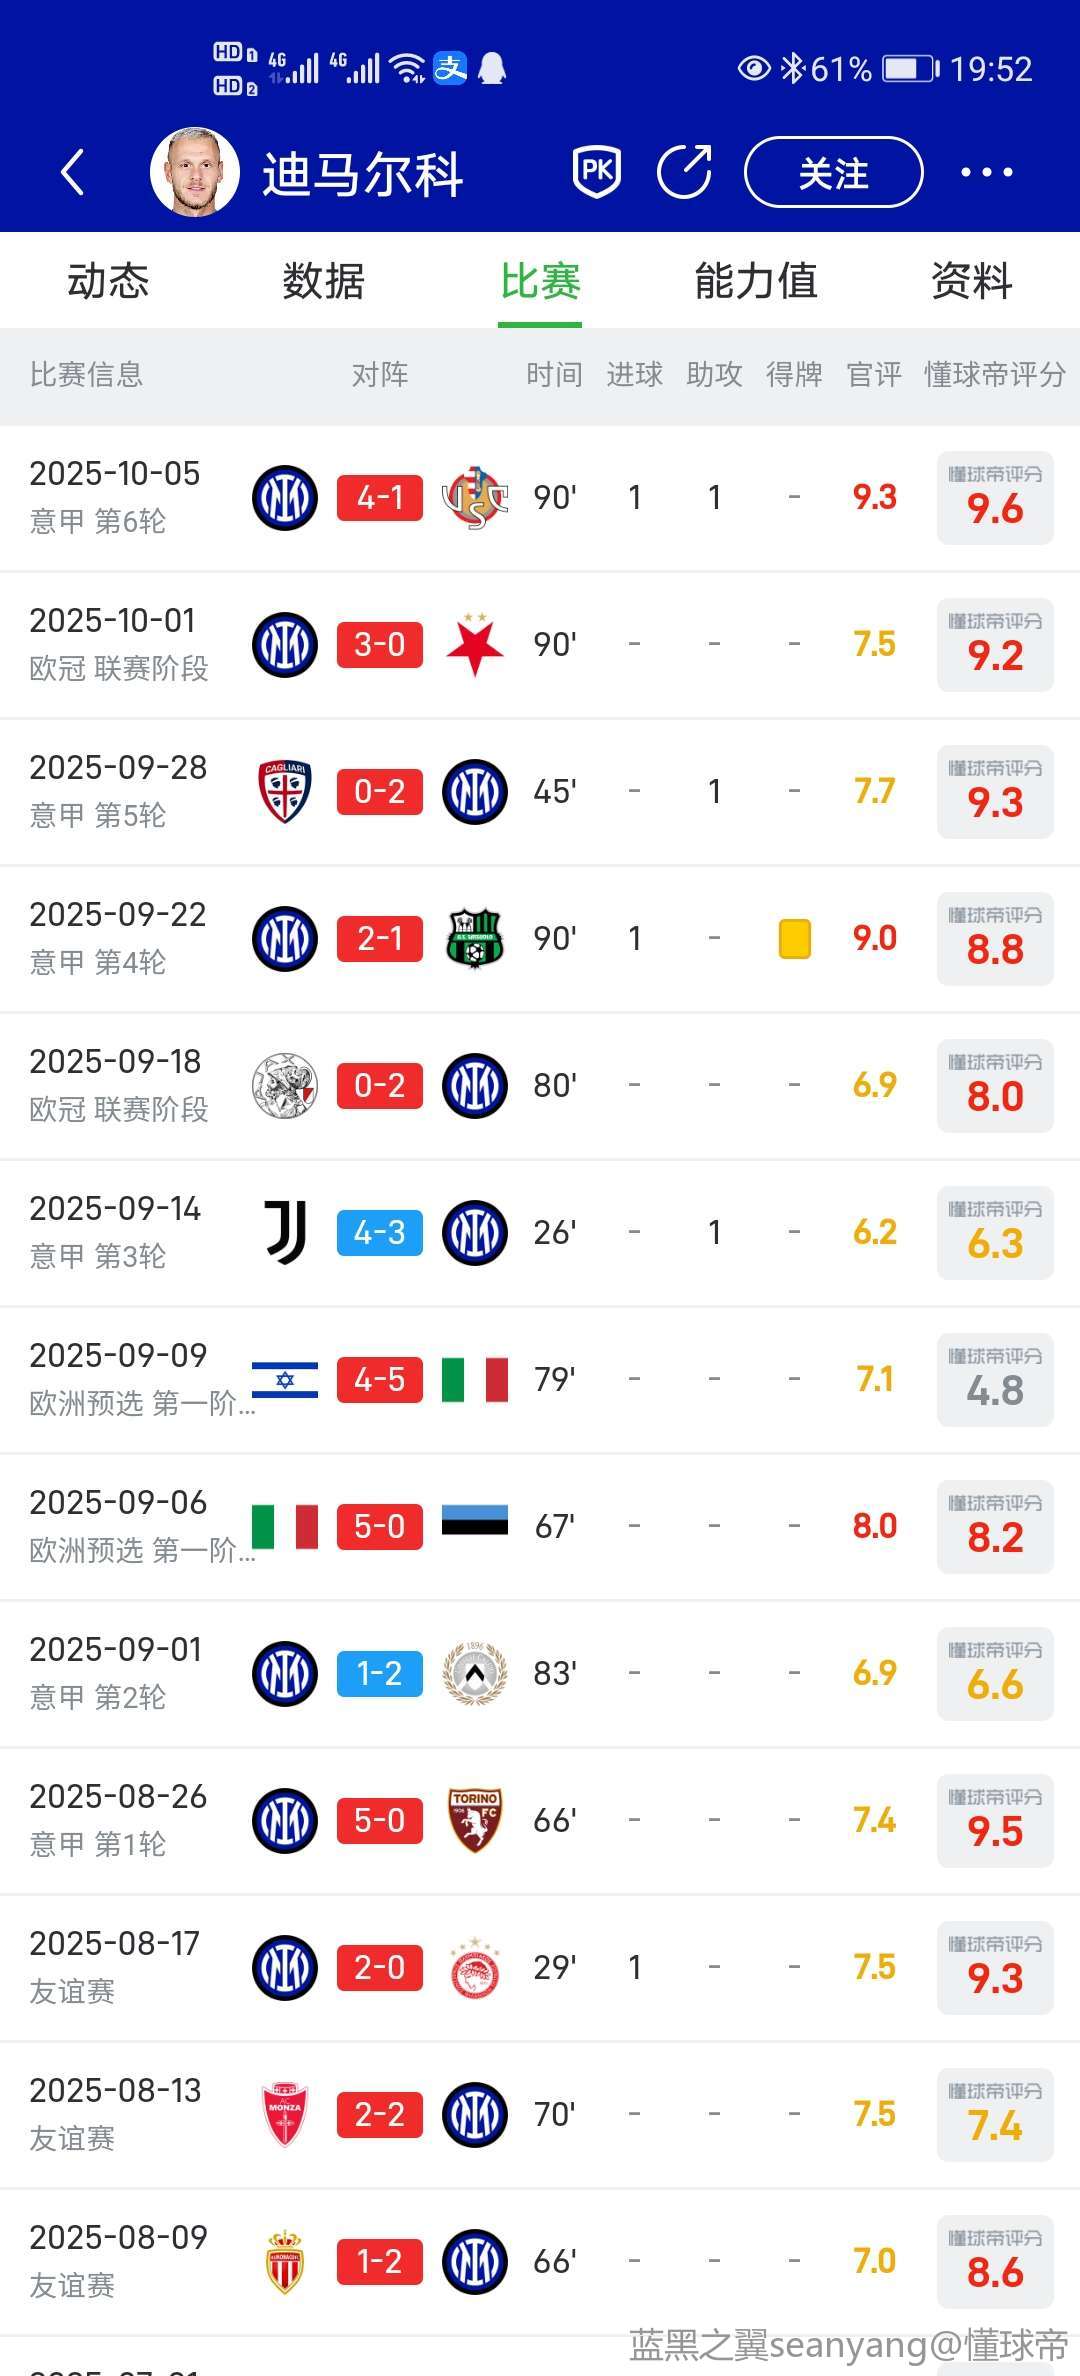Open the 4-3 Juventus match score
Screen dimensions: 1080x2376
point(380,1232)
